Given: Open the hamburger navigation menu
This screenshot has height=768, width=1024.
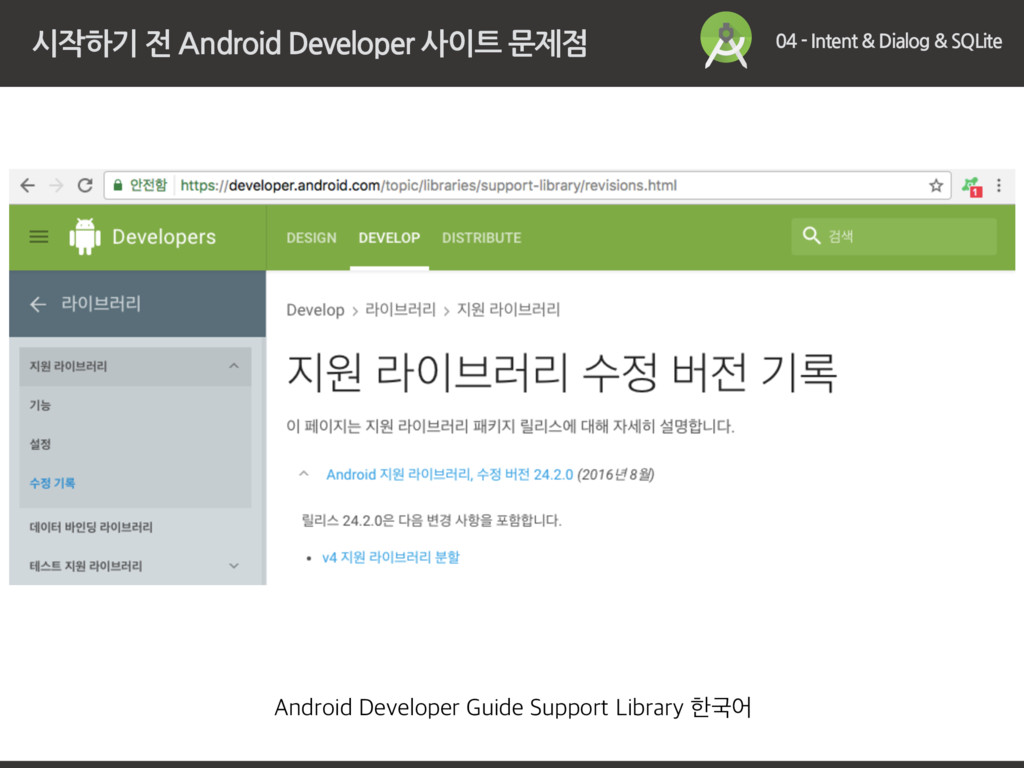Looking at the screenshot, I should pos(39,237).
